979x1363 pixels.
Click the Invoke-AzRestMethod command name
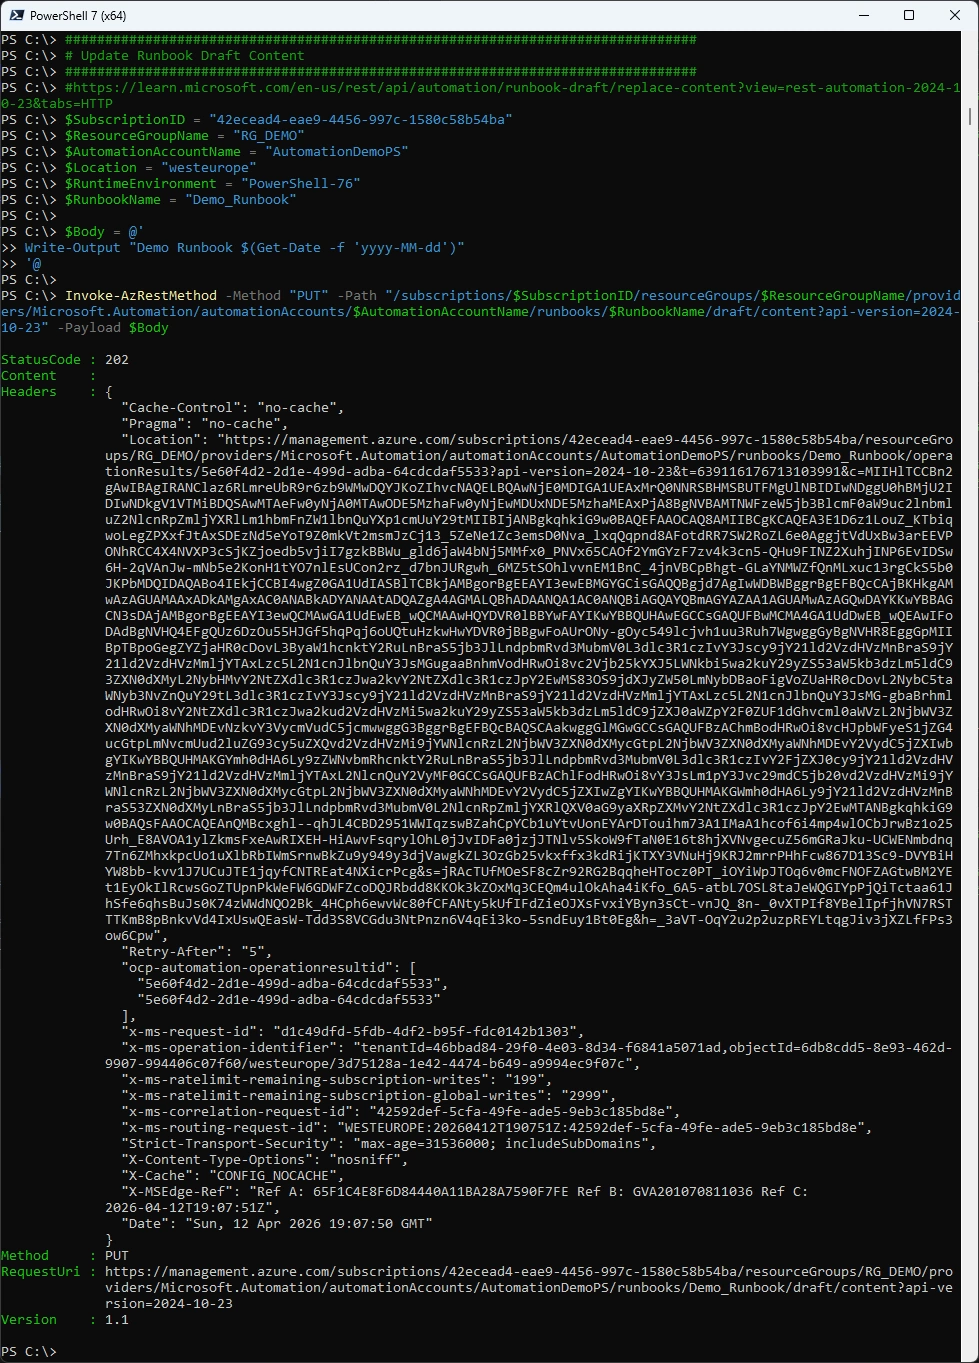coord(140,296)
